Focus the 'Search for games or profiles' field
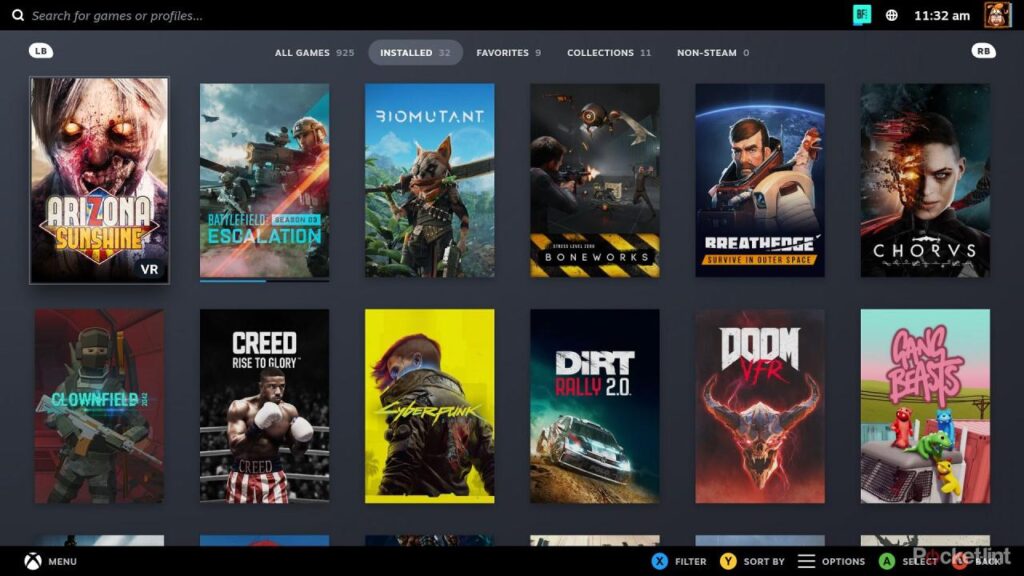Screen dimensions: 1024x576 coord(118,16)
